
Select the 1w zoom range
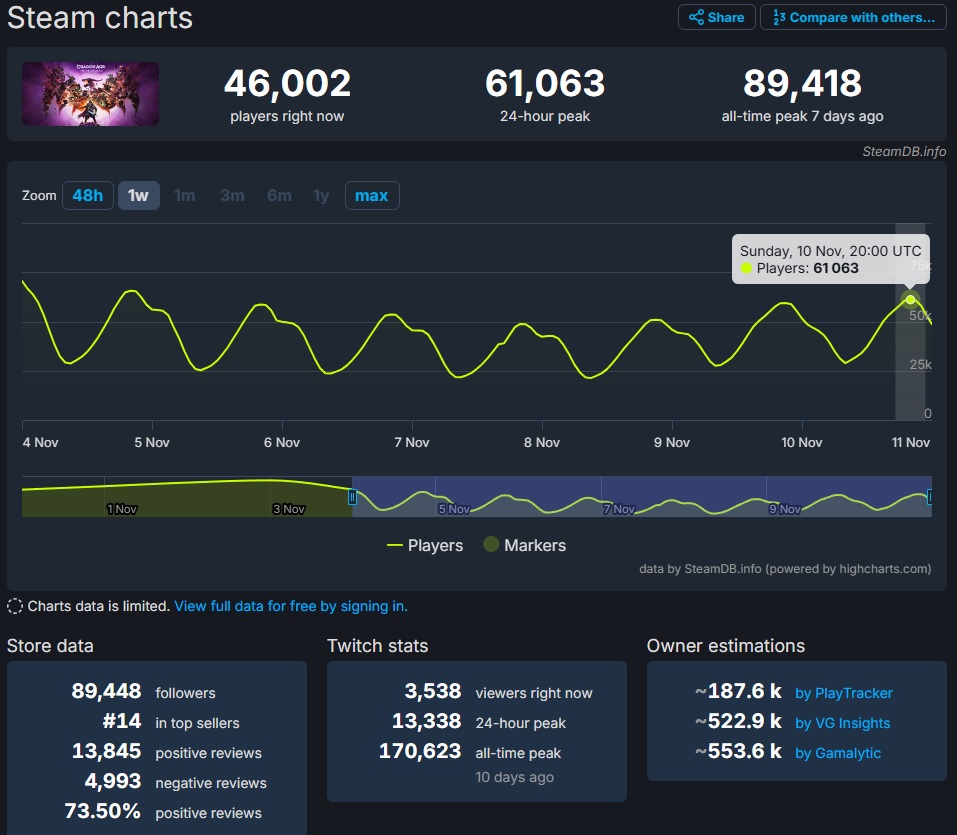139,195
